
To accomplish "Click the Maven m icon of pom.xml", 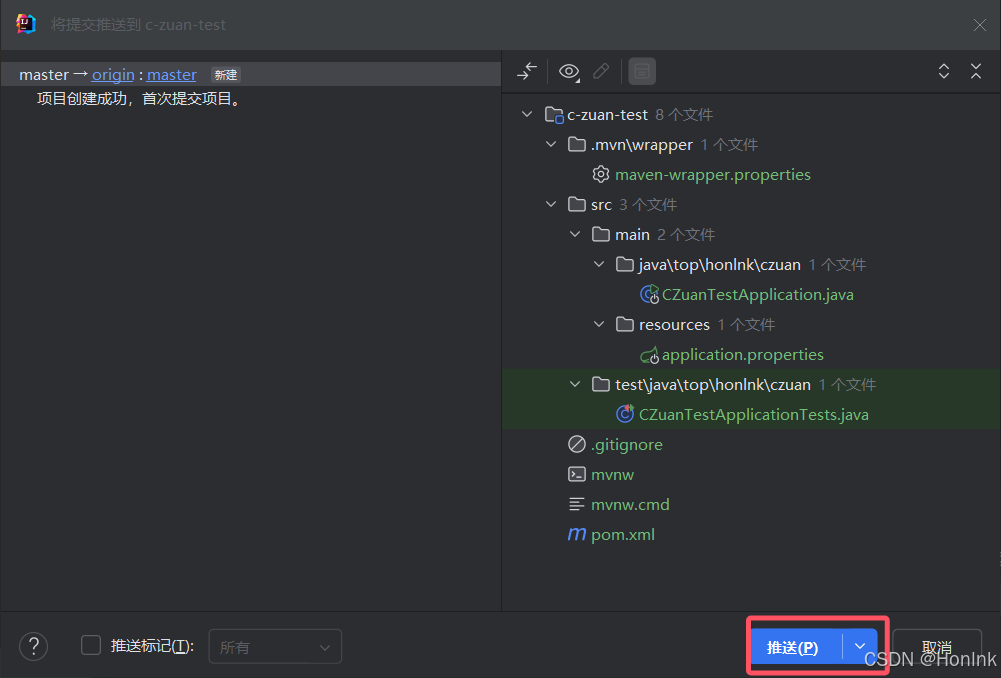I will (x=576, y=534).
